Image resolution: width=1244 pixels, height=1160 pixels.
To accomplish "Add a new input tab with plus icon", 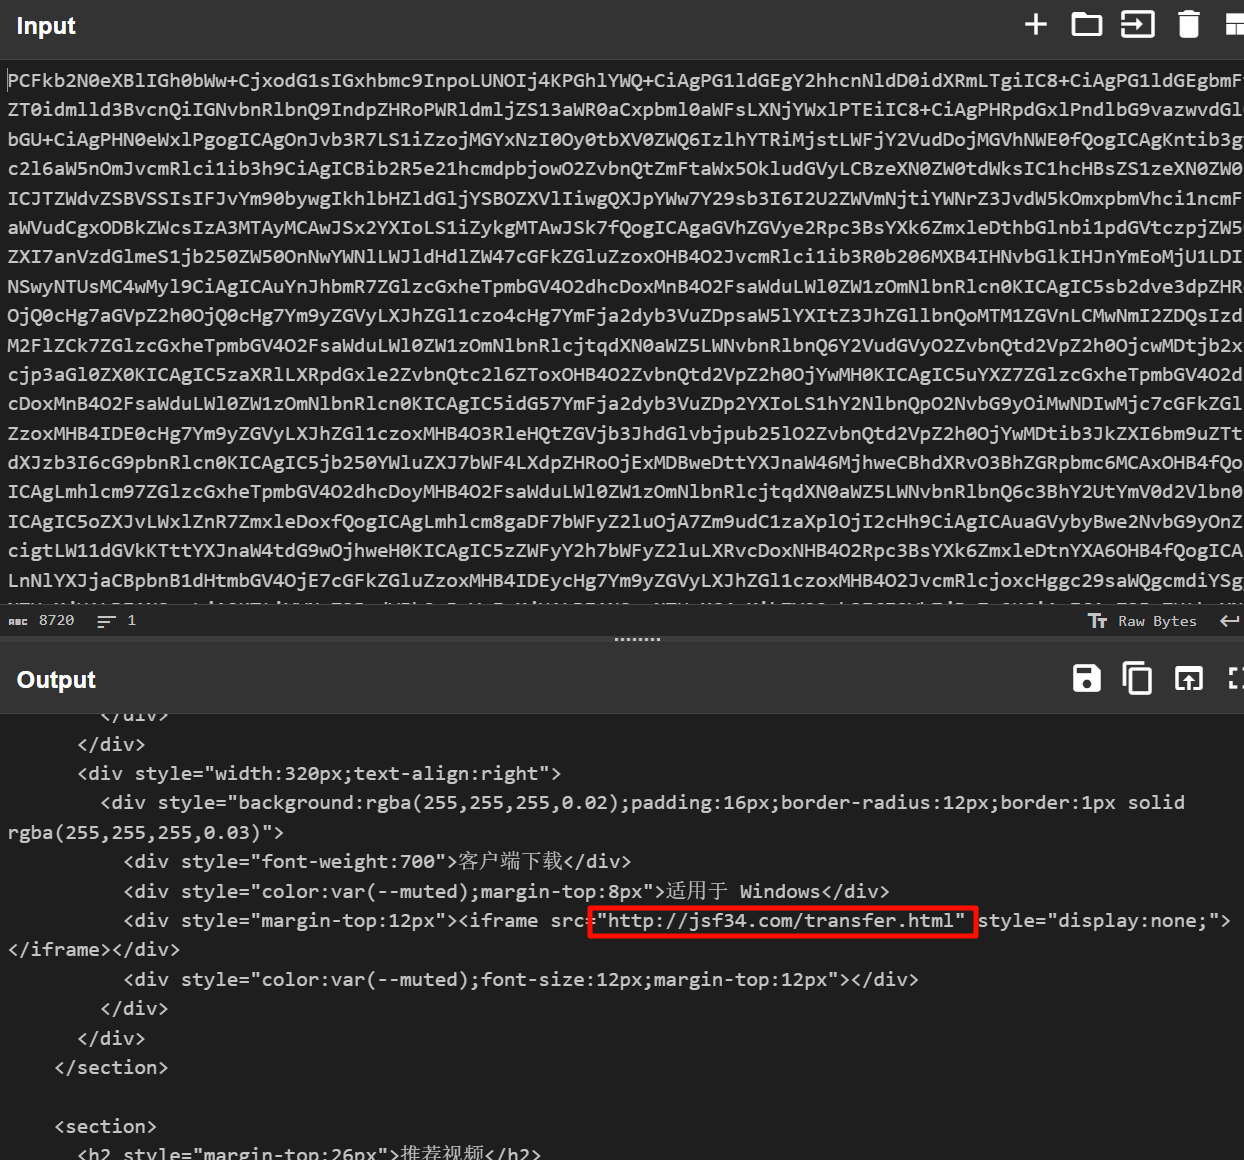I will pyautogui.click(x=1036, y=25).
